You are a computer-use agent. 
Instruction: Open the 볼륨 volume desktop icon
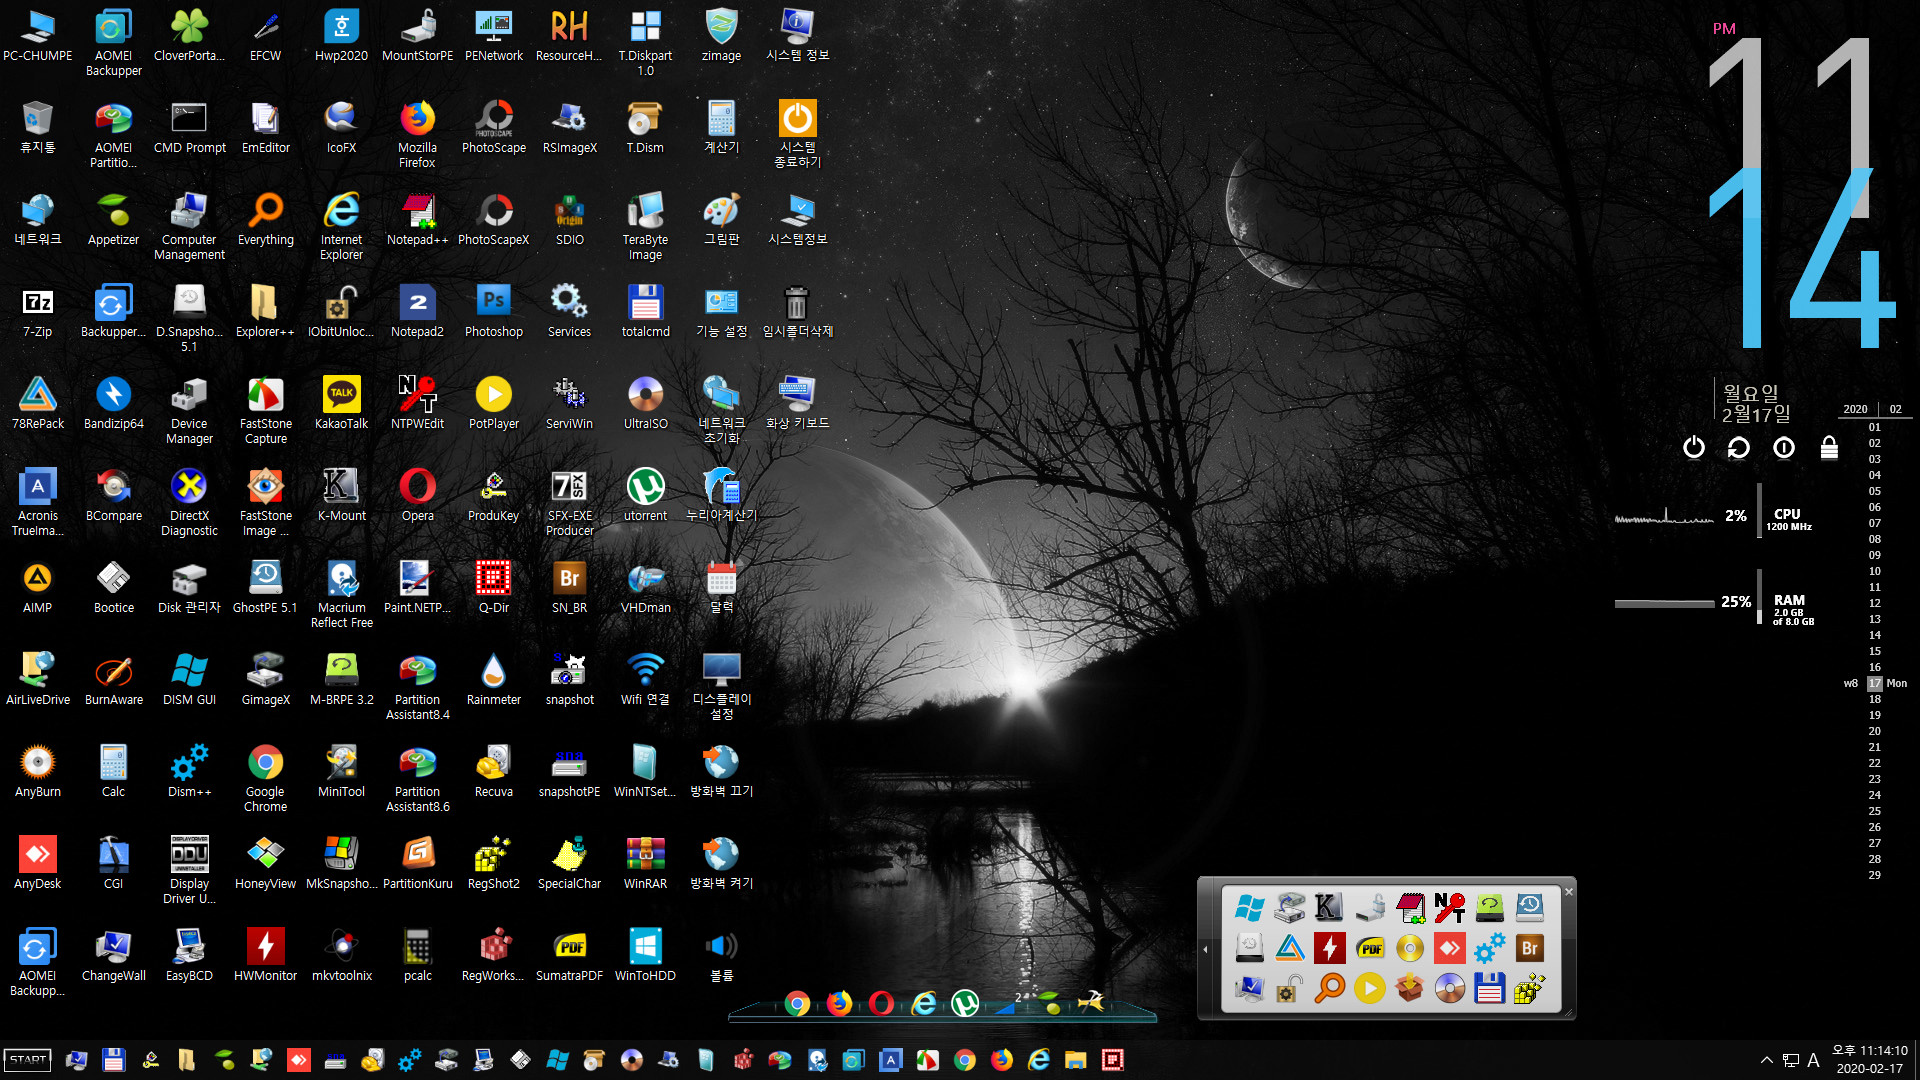coord(721,955)
